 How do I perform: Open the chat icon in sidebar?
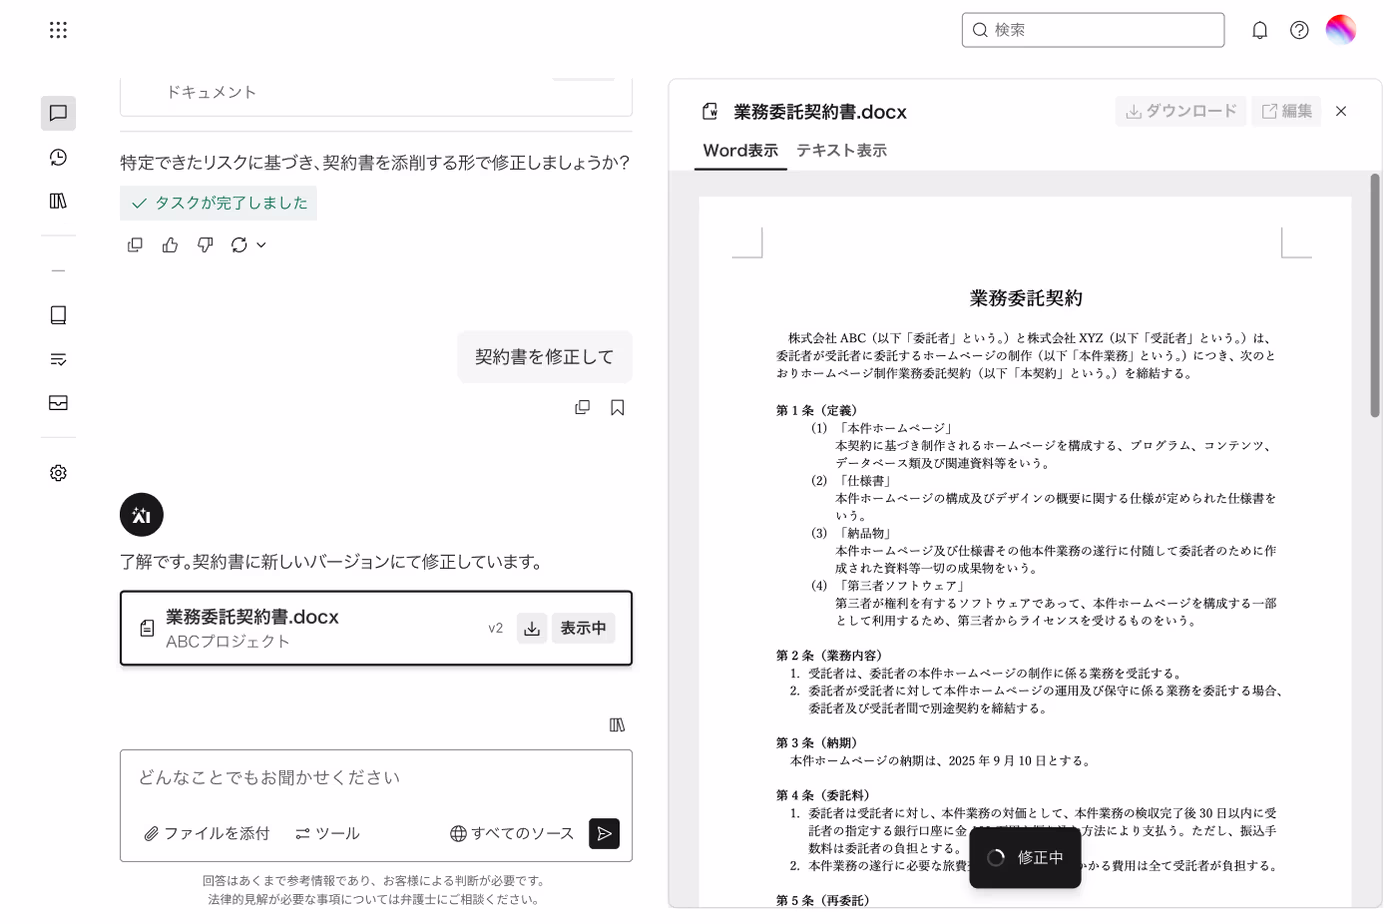tap(58, 113)
